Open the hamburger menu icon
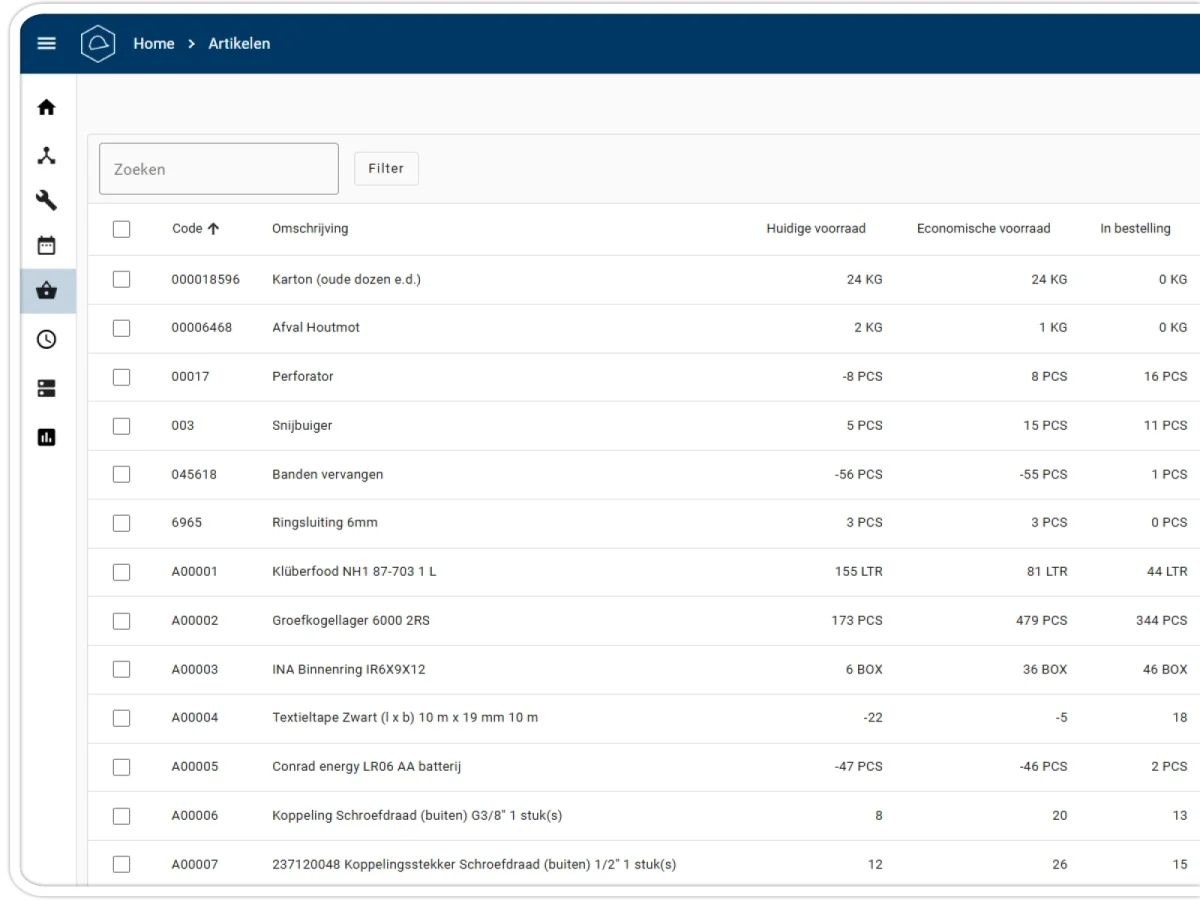The width and height of the screenshot is (1200, 900). [46, 44]
